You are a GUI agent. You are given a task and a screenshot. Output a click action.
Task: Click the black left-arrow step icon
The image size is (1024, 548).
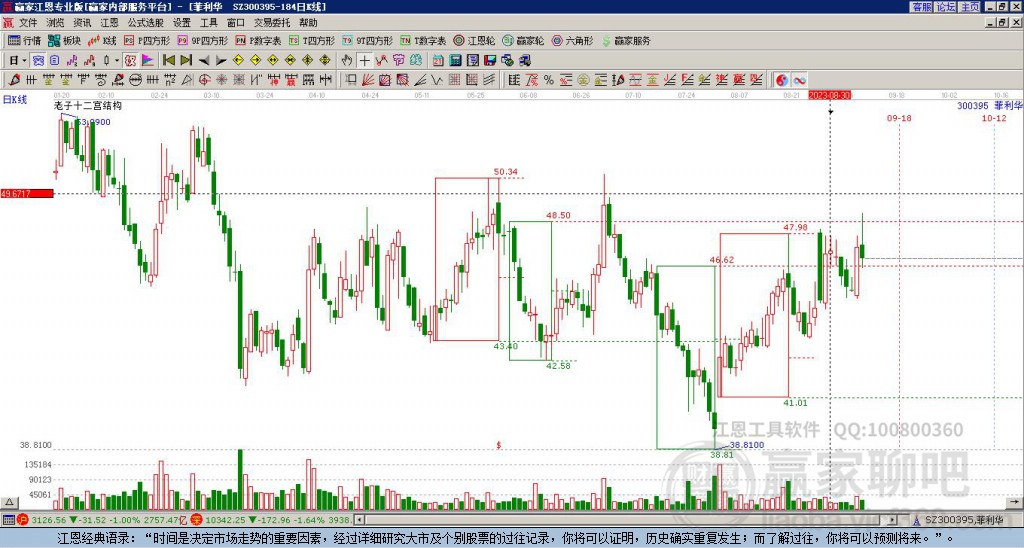(x=204, y=61)
